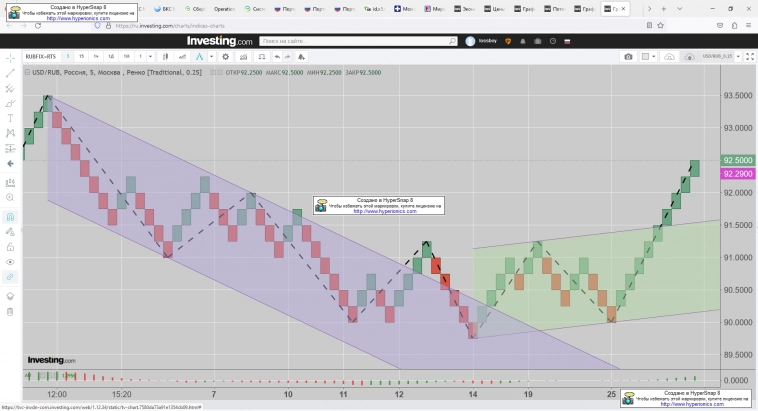The height and width of the screenshot is (411, 758).
Task: Open the XABCD patterns tool
Action: [x=10, y=133]
